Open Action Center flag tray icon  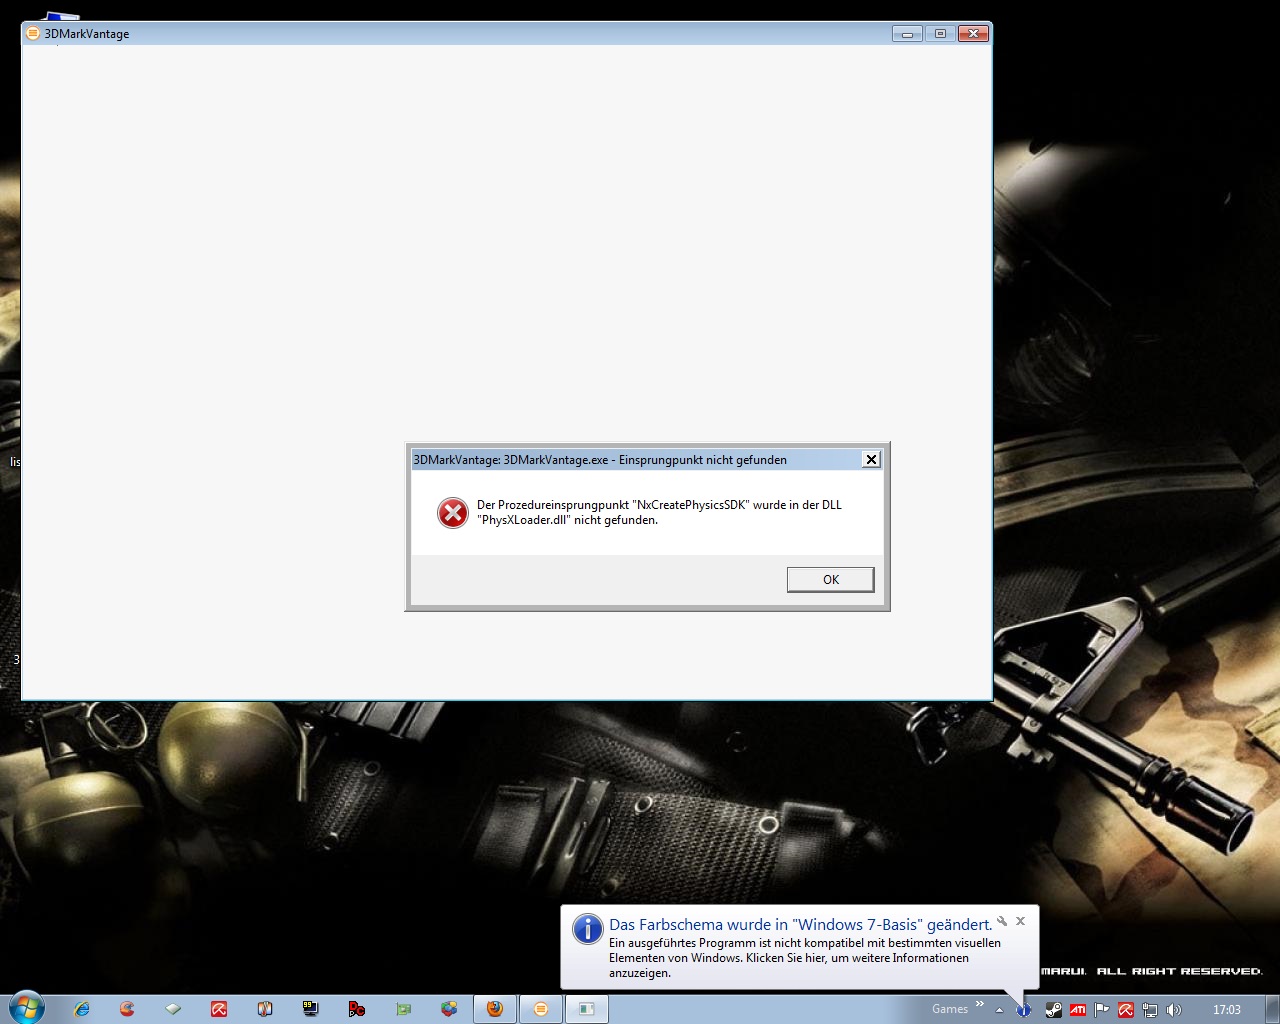click(x=1101, y=1010)
